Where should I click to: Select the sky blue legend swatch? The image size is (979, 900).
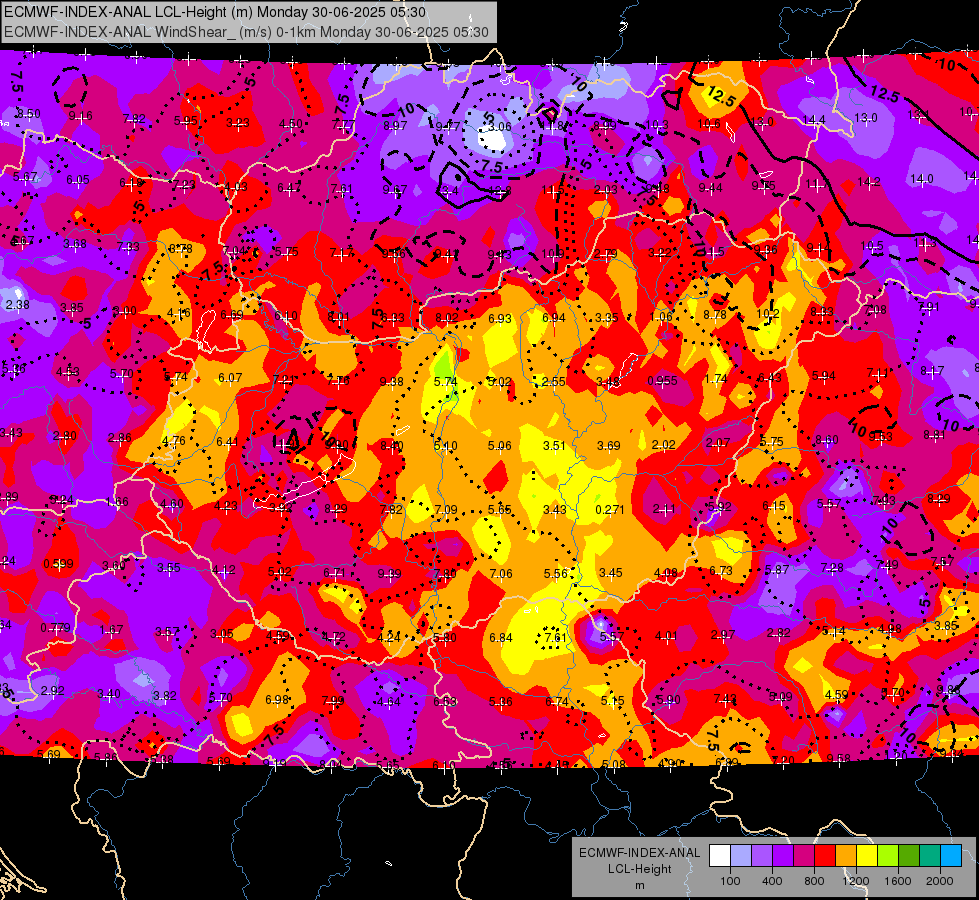[x=951, y=856]
